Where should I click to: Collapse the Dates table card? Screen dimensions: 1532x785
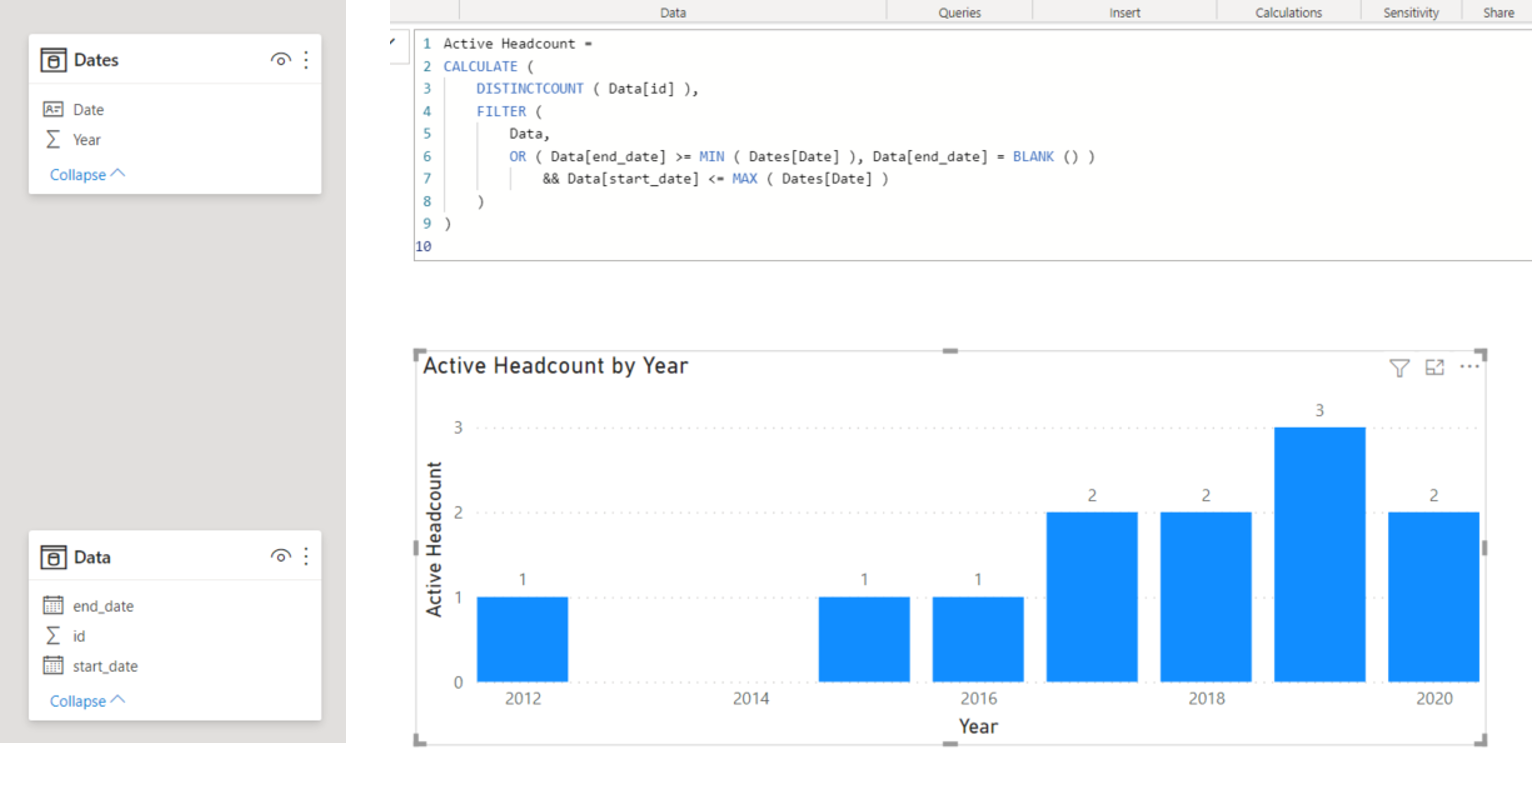pyautogui.click(x=88, y=174)
